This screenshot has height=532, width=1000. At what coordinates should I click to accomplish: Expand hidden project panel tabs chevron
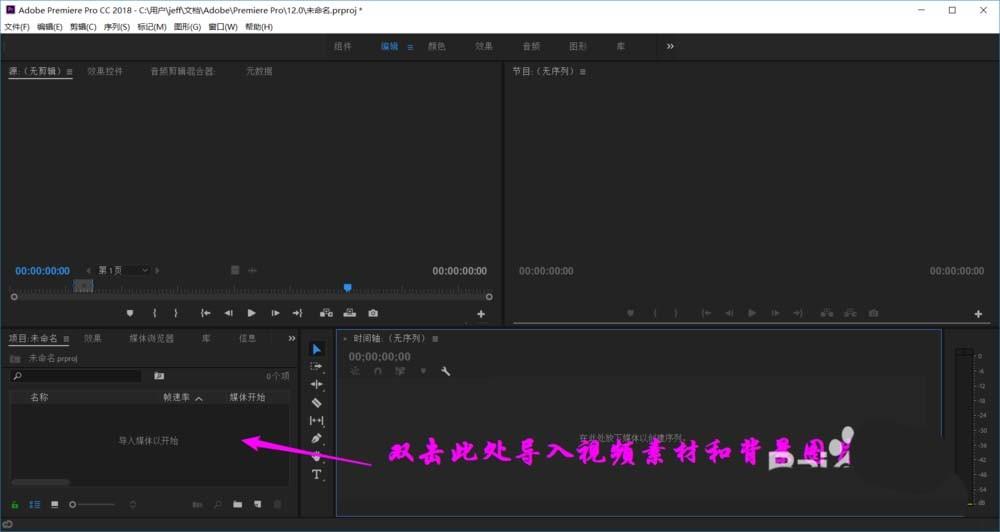click(x=291, y=338)
